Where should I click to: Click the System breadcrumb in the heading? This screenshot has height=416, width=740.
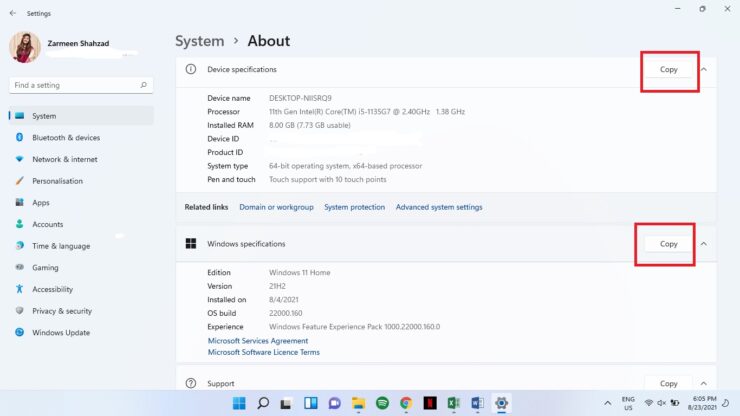click(200, 41)
